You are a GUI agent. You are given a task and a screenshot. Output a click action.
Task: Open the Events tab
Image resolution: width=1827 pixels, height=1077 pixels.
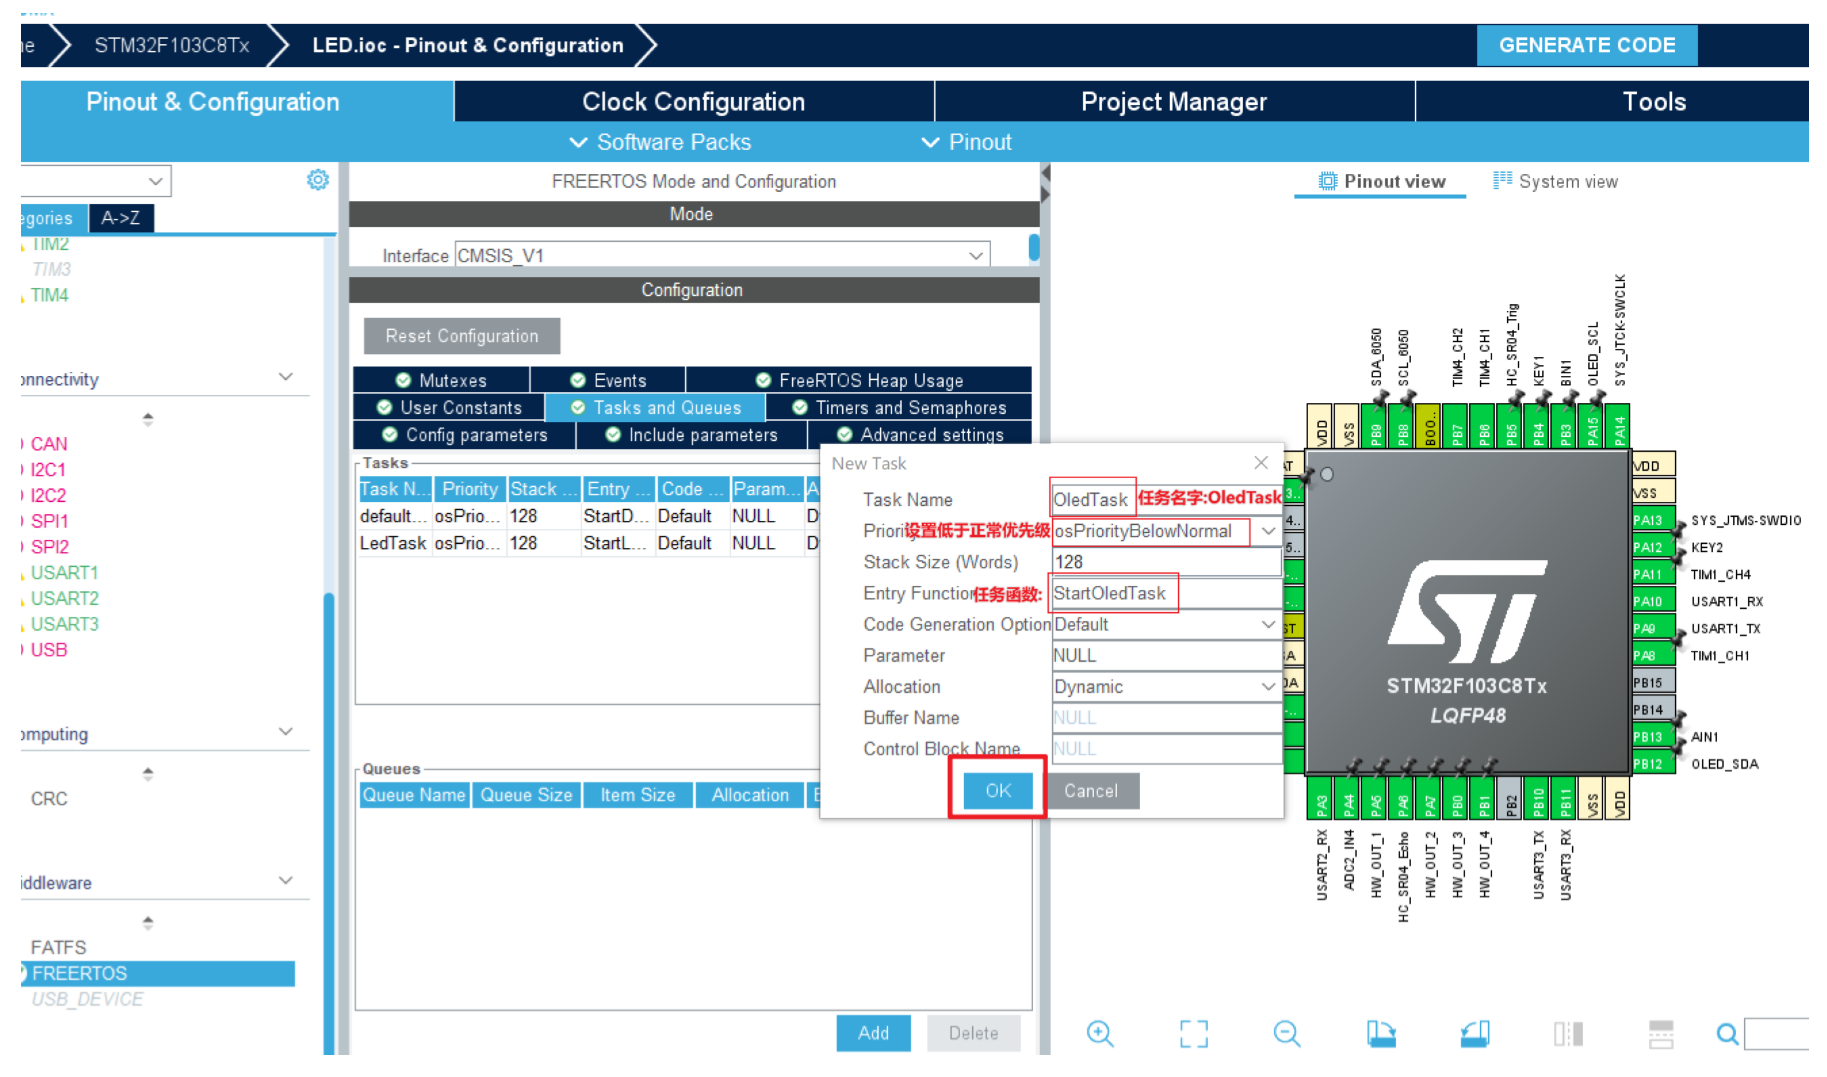tap(608, 380)
